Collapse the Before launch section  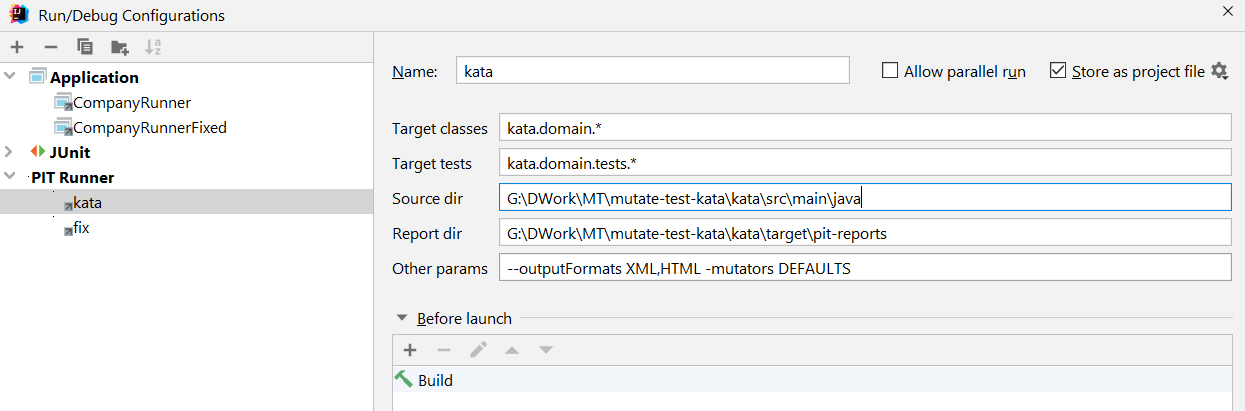(x=402, y=318)
